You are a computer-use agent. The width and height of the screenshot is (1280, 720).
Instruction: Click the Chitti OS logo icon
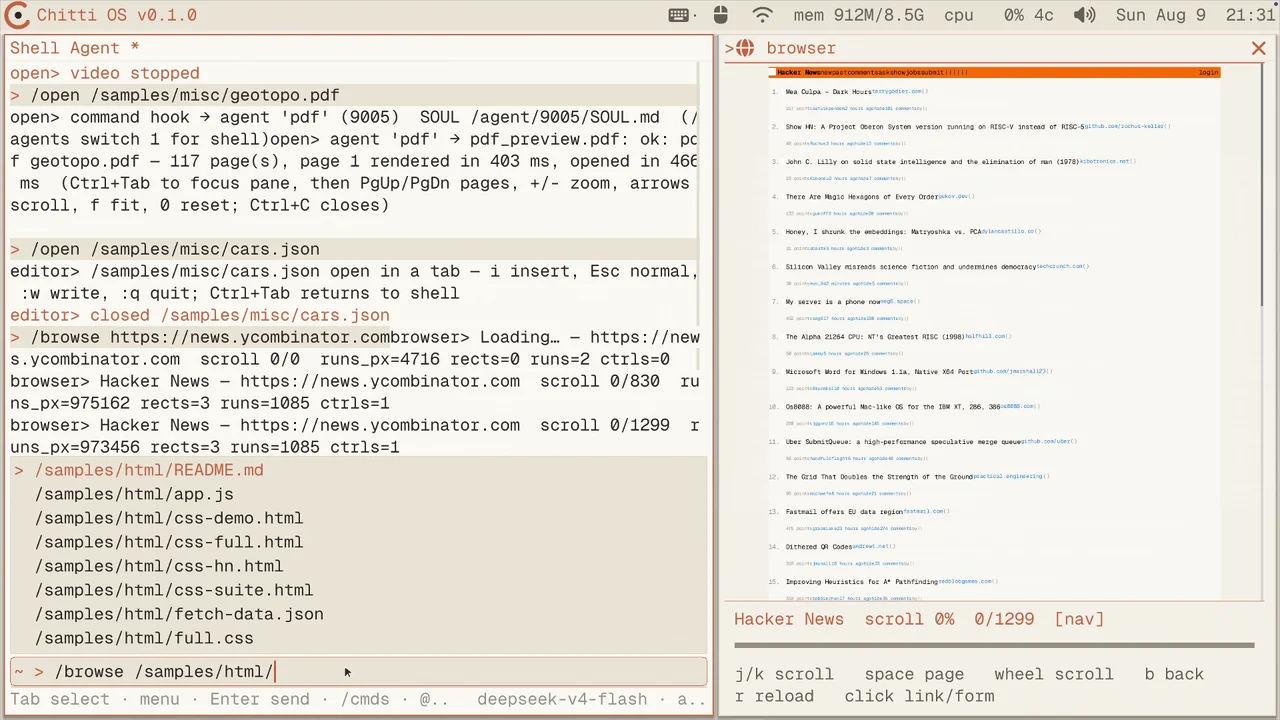pyautogui.click(x=17, y=15)
